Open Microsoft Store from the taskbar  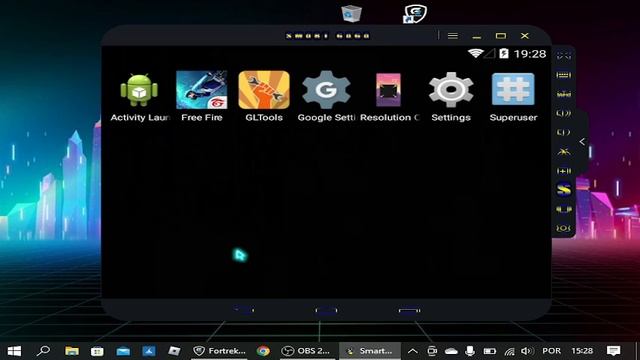tap(97, 351)
